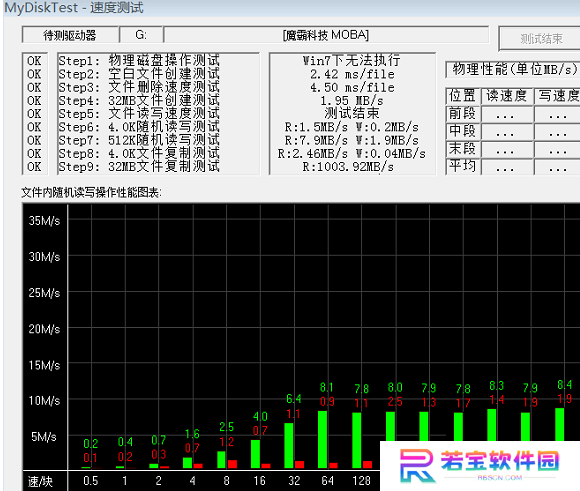Click the 中段 row label
580x491 pixels.
pyautogui.click(x=462, y=131)
